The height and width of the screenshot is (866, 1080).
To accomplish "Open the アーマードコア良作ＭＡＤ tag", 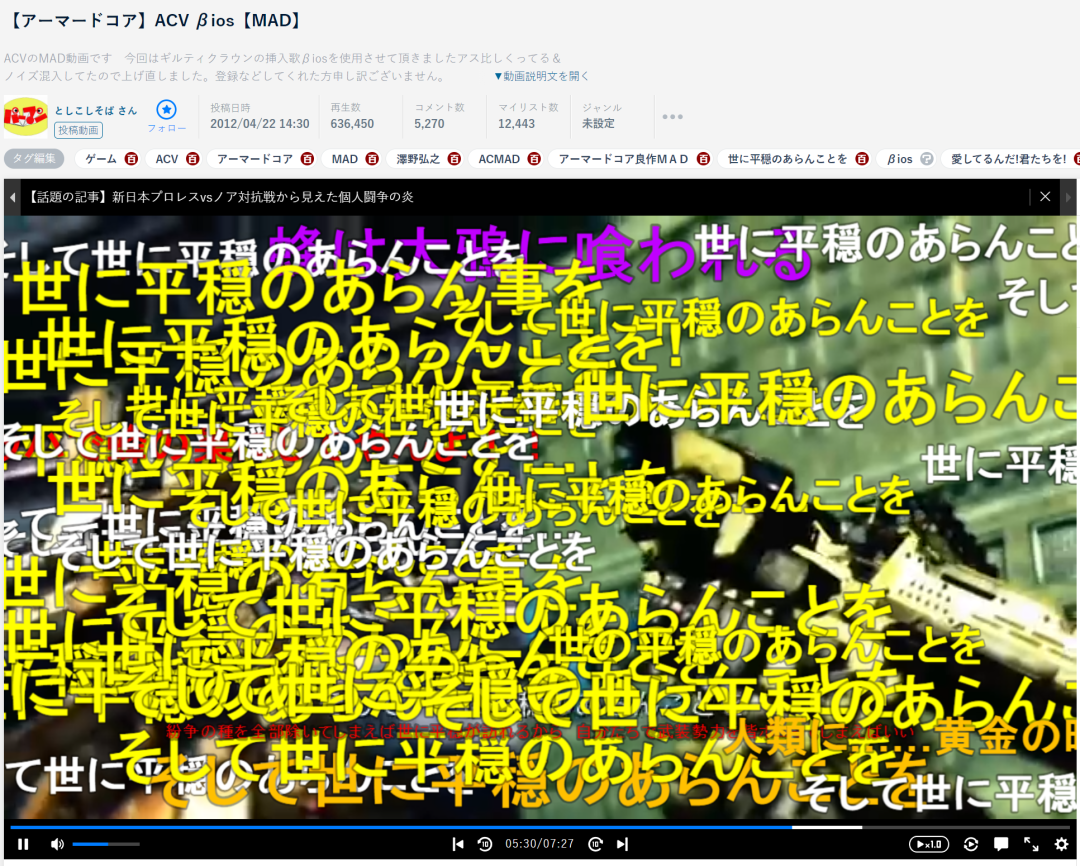I will coord(623,159).
